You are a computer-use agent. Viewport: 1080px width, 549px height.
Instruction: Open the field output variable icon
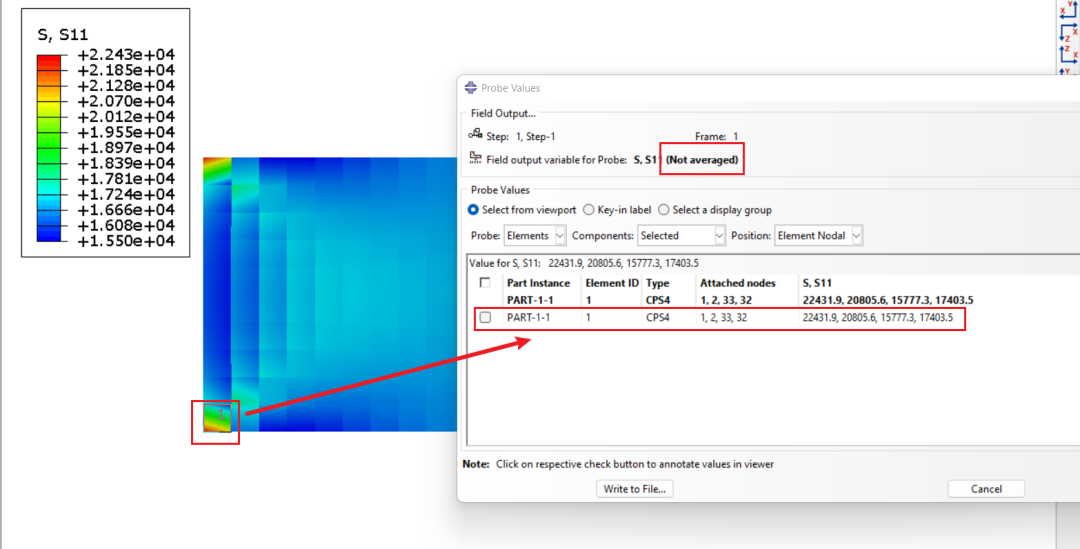click(475, 158)
